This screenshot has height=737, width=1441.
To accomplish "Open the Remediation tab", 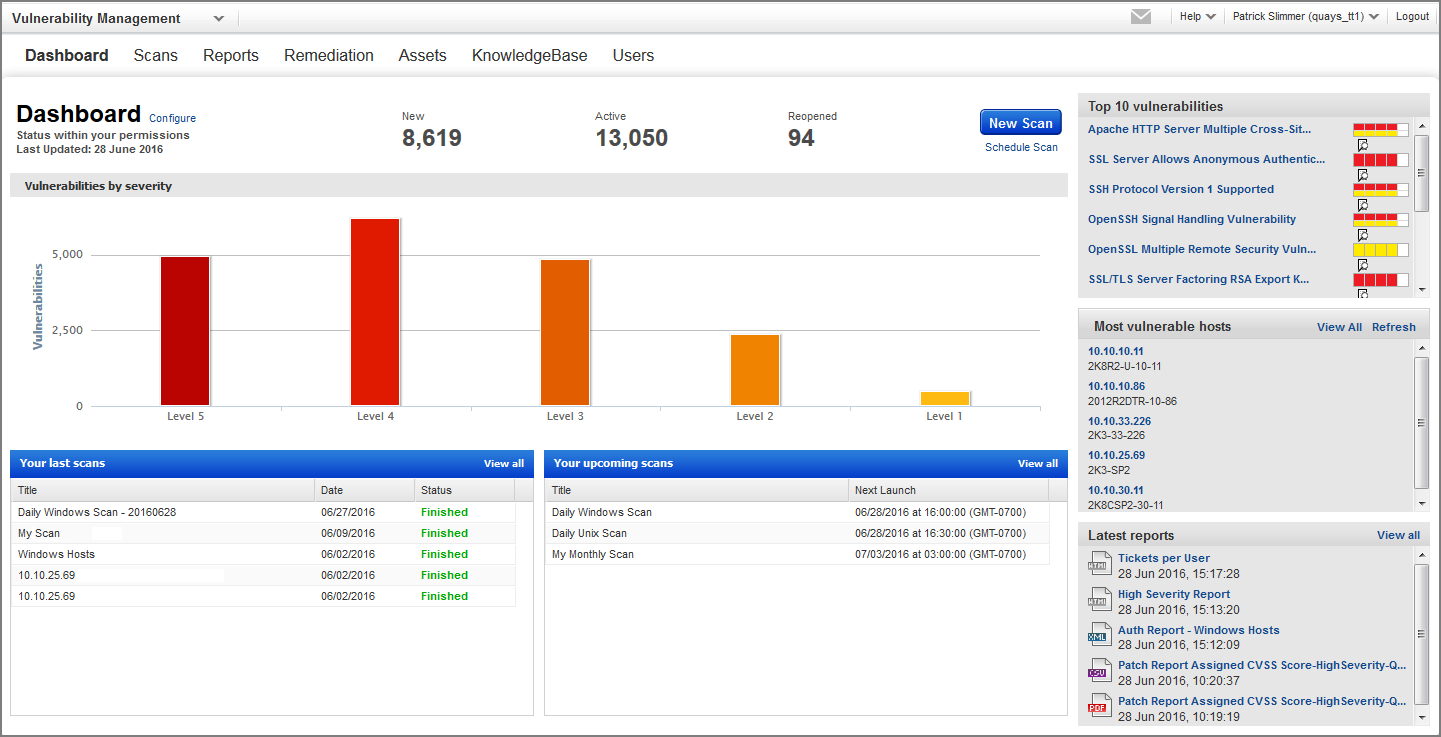I will tap(329, 56).
